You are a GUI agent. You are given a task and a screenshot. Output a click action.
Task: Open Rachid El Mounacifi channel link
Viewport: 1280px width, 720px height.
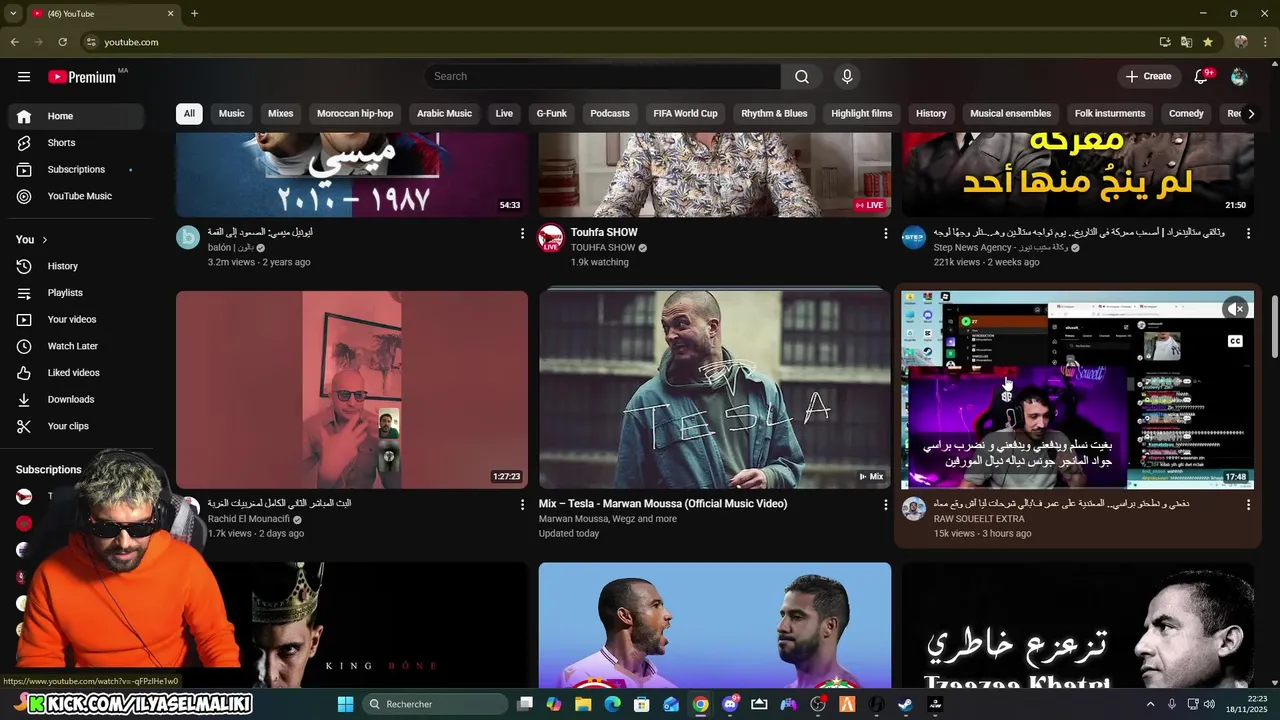(249, 519)
